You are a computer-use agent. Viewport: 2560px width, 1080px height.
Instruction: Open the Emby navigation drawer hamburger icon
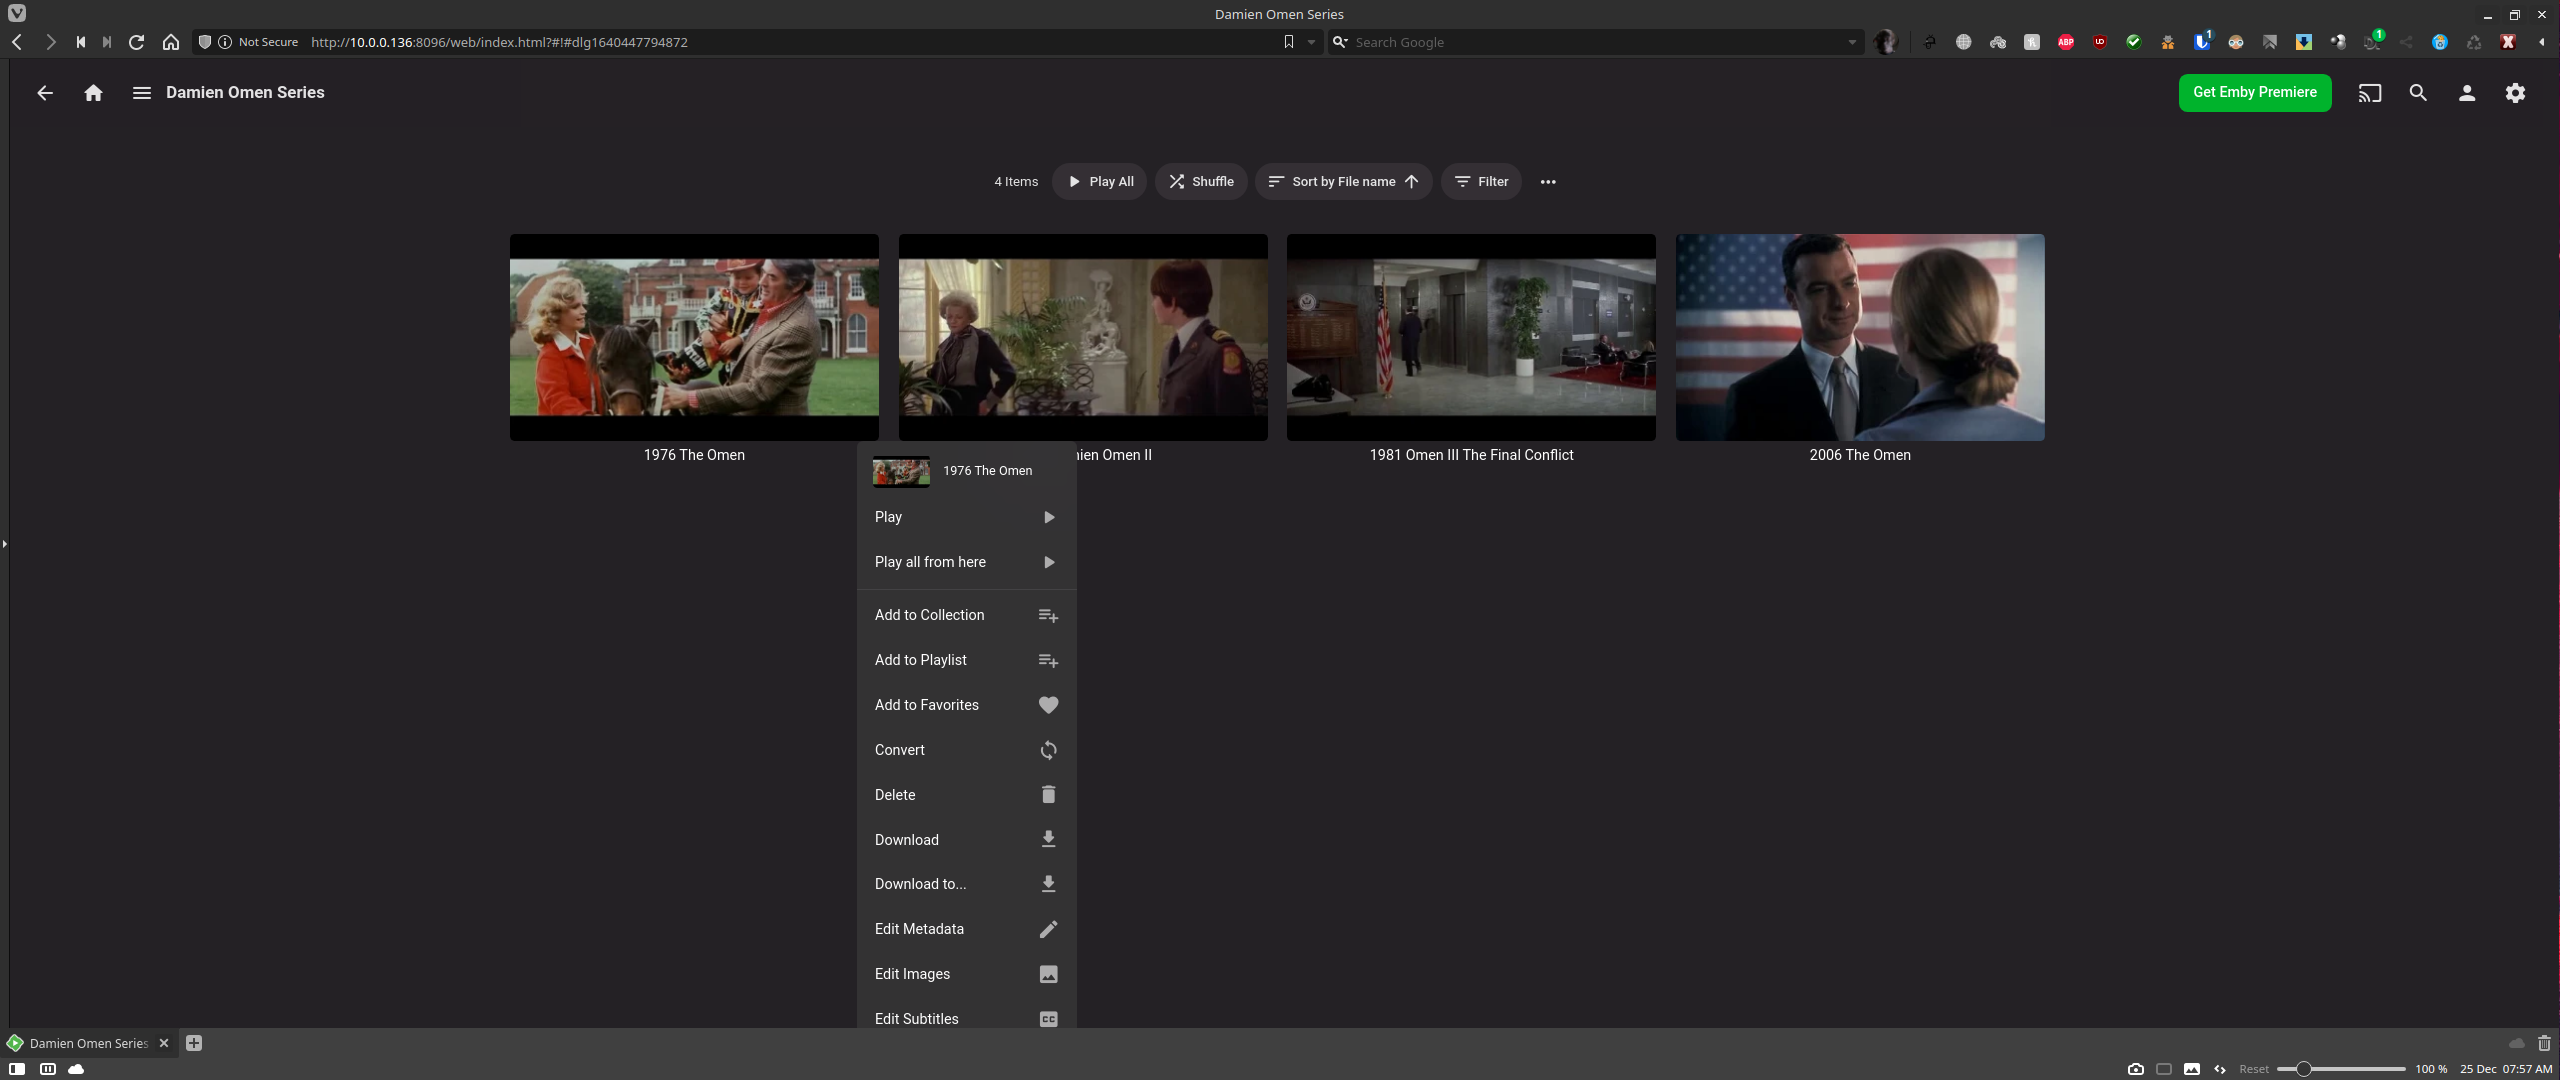(x=141, y=92)
